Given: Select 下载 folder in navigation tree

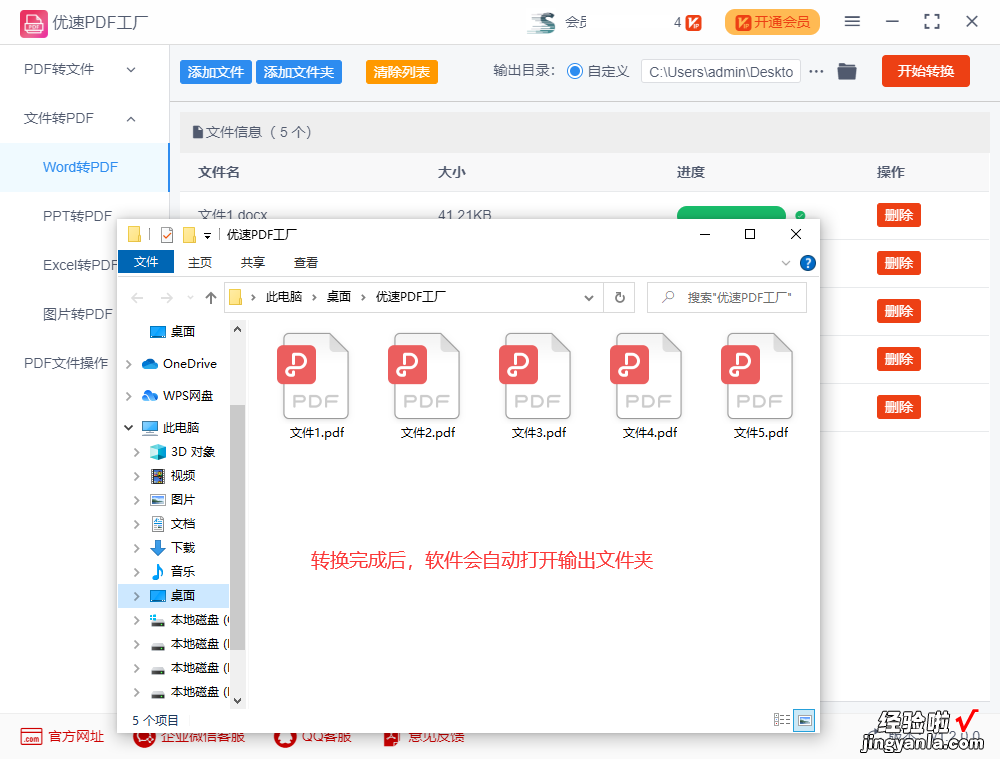Looking at the screenshot, I should tap(182, 547).
